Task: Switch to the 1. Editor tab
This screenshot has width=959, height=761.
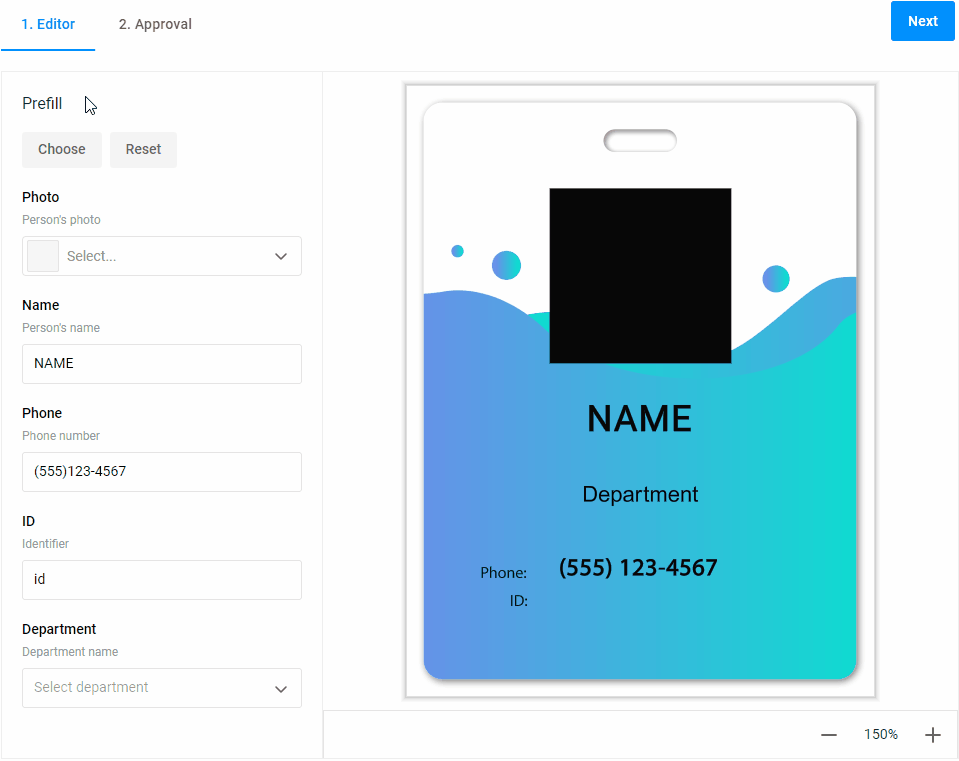Action: click(48, 24)
